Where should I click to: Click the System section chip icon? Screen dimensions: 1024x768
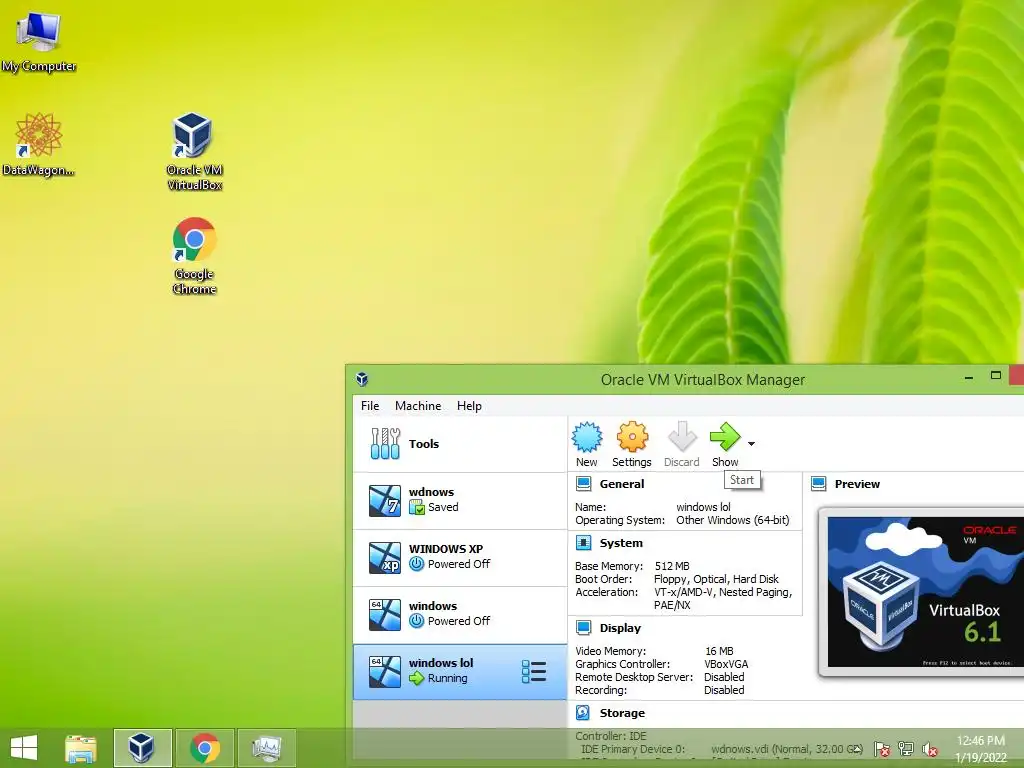[x=583, y=543]
